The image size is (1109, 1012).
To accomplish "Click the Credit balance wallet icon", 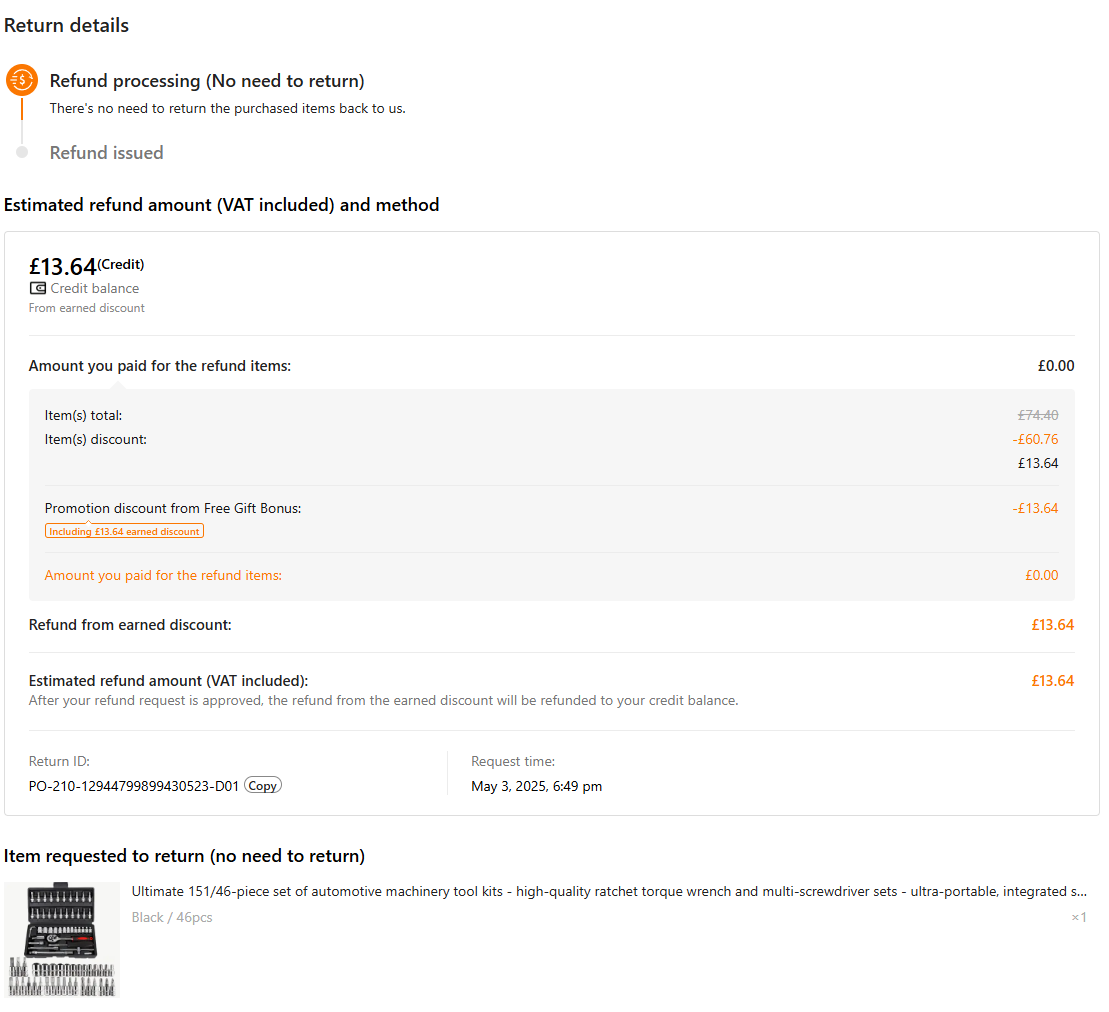I will (38, 288).
